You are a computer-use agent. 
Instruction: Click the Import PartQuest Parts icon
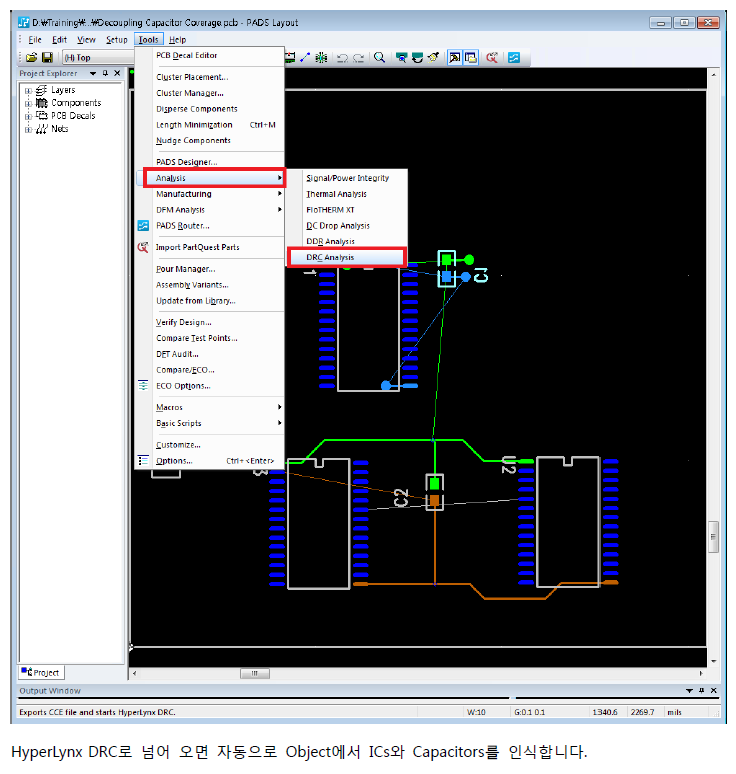coord(144,247)
